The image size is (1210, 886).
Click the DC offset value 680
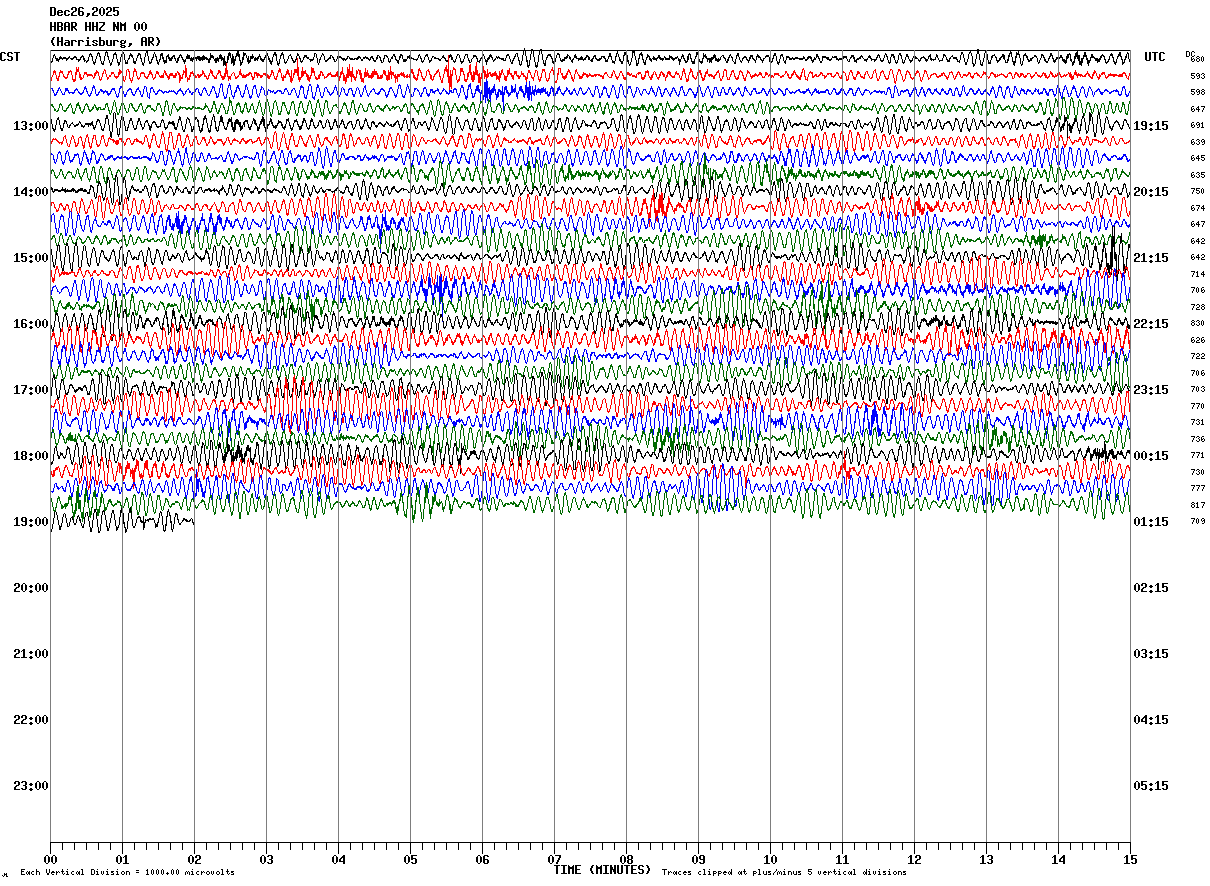tap(1197, 60)
